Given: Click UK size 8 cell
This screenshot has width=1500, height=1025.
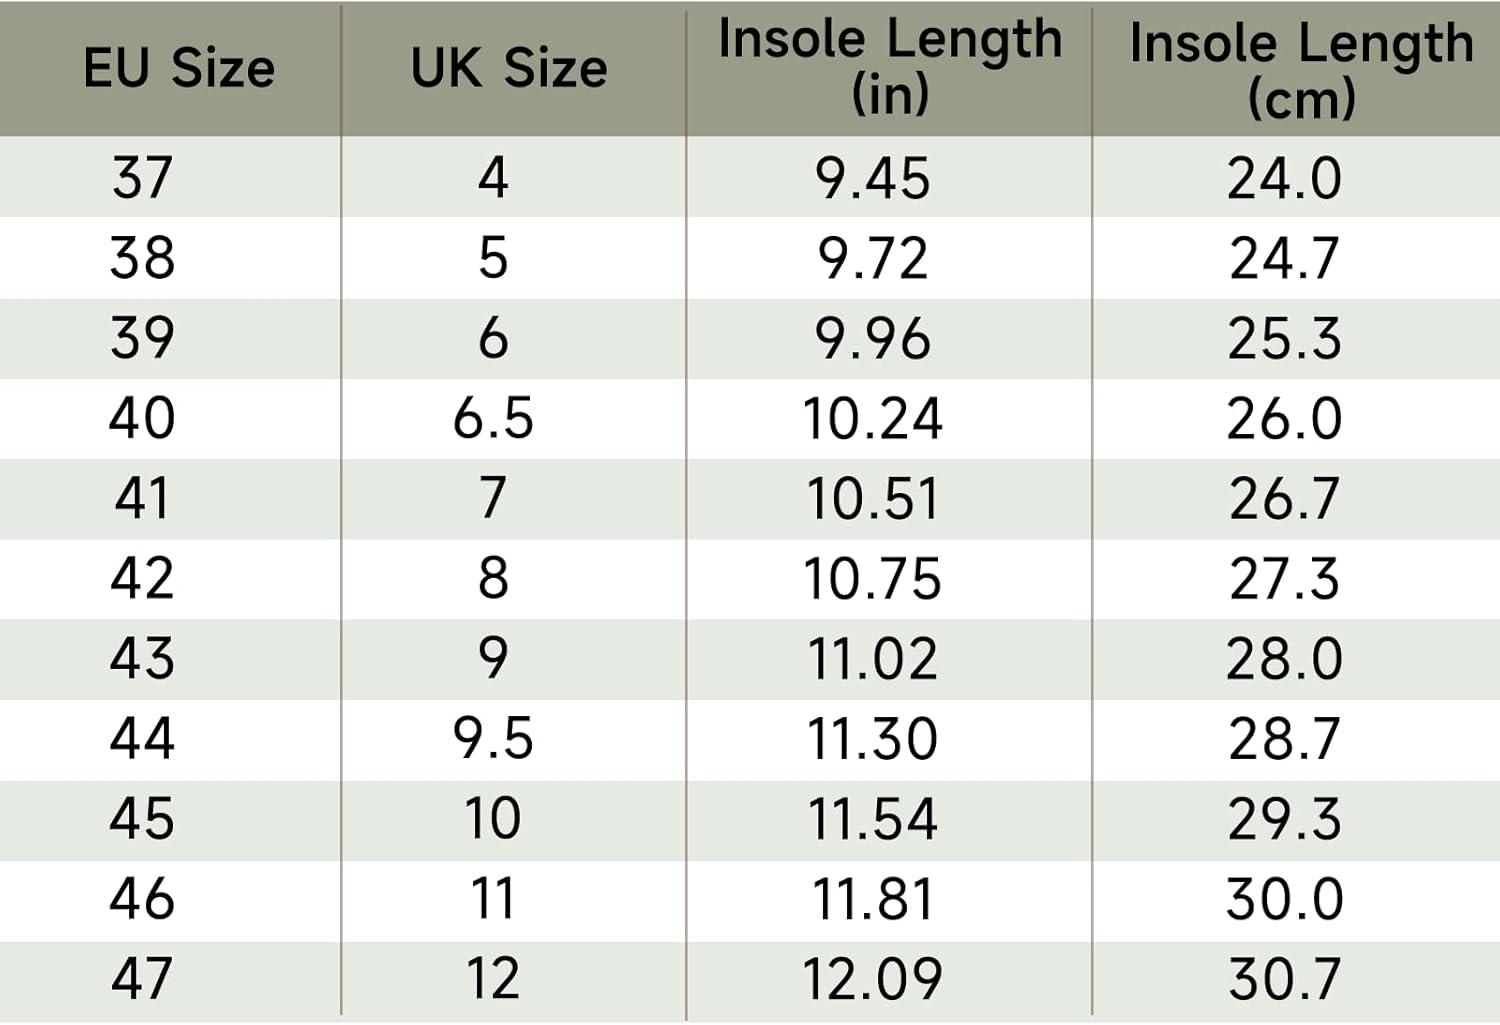Looking at the screenshot, I should tap(493, 578).
